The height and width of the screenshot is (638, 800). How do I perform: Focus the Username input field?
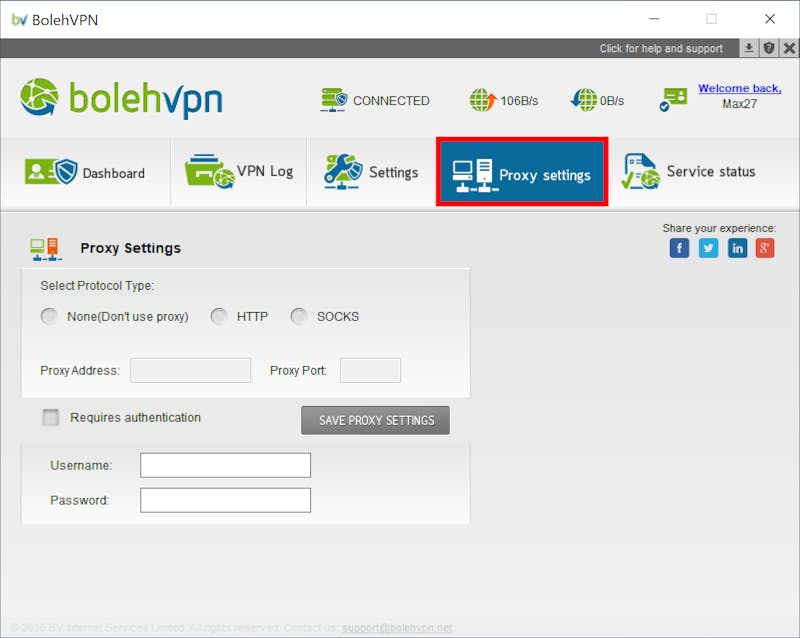pyautogui.click(x=226, y=465)
